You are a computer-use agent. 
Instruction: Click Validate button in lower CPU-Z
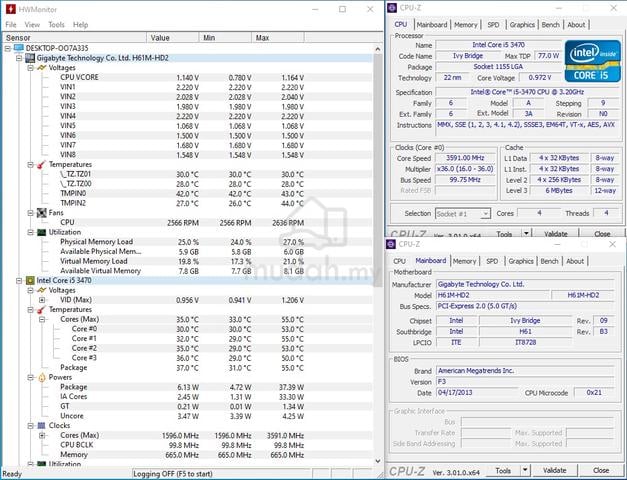pos(555,470)
